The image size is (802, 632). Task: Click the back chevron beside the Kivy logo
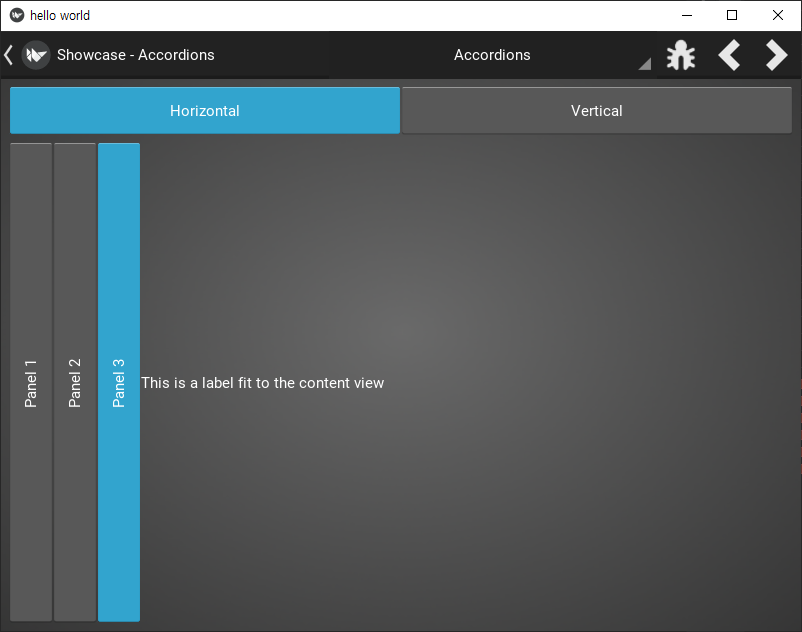tap(8, 55)
